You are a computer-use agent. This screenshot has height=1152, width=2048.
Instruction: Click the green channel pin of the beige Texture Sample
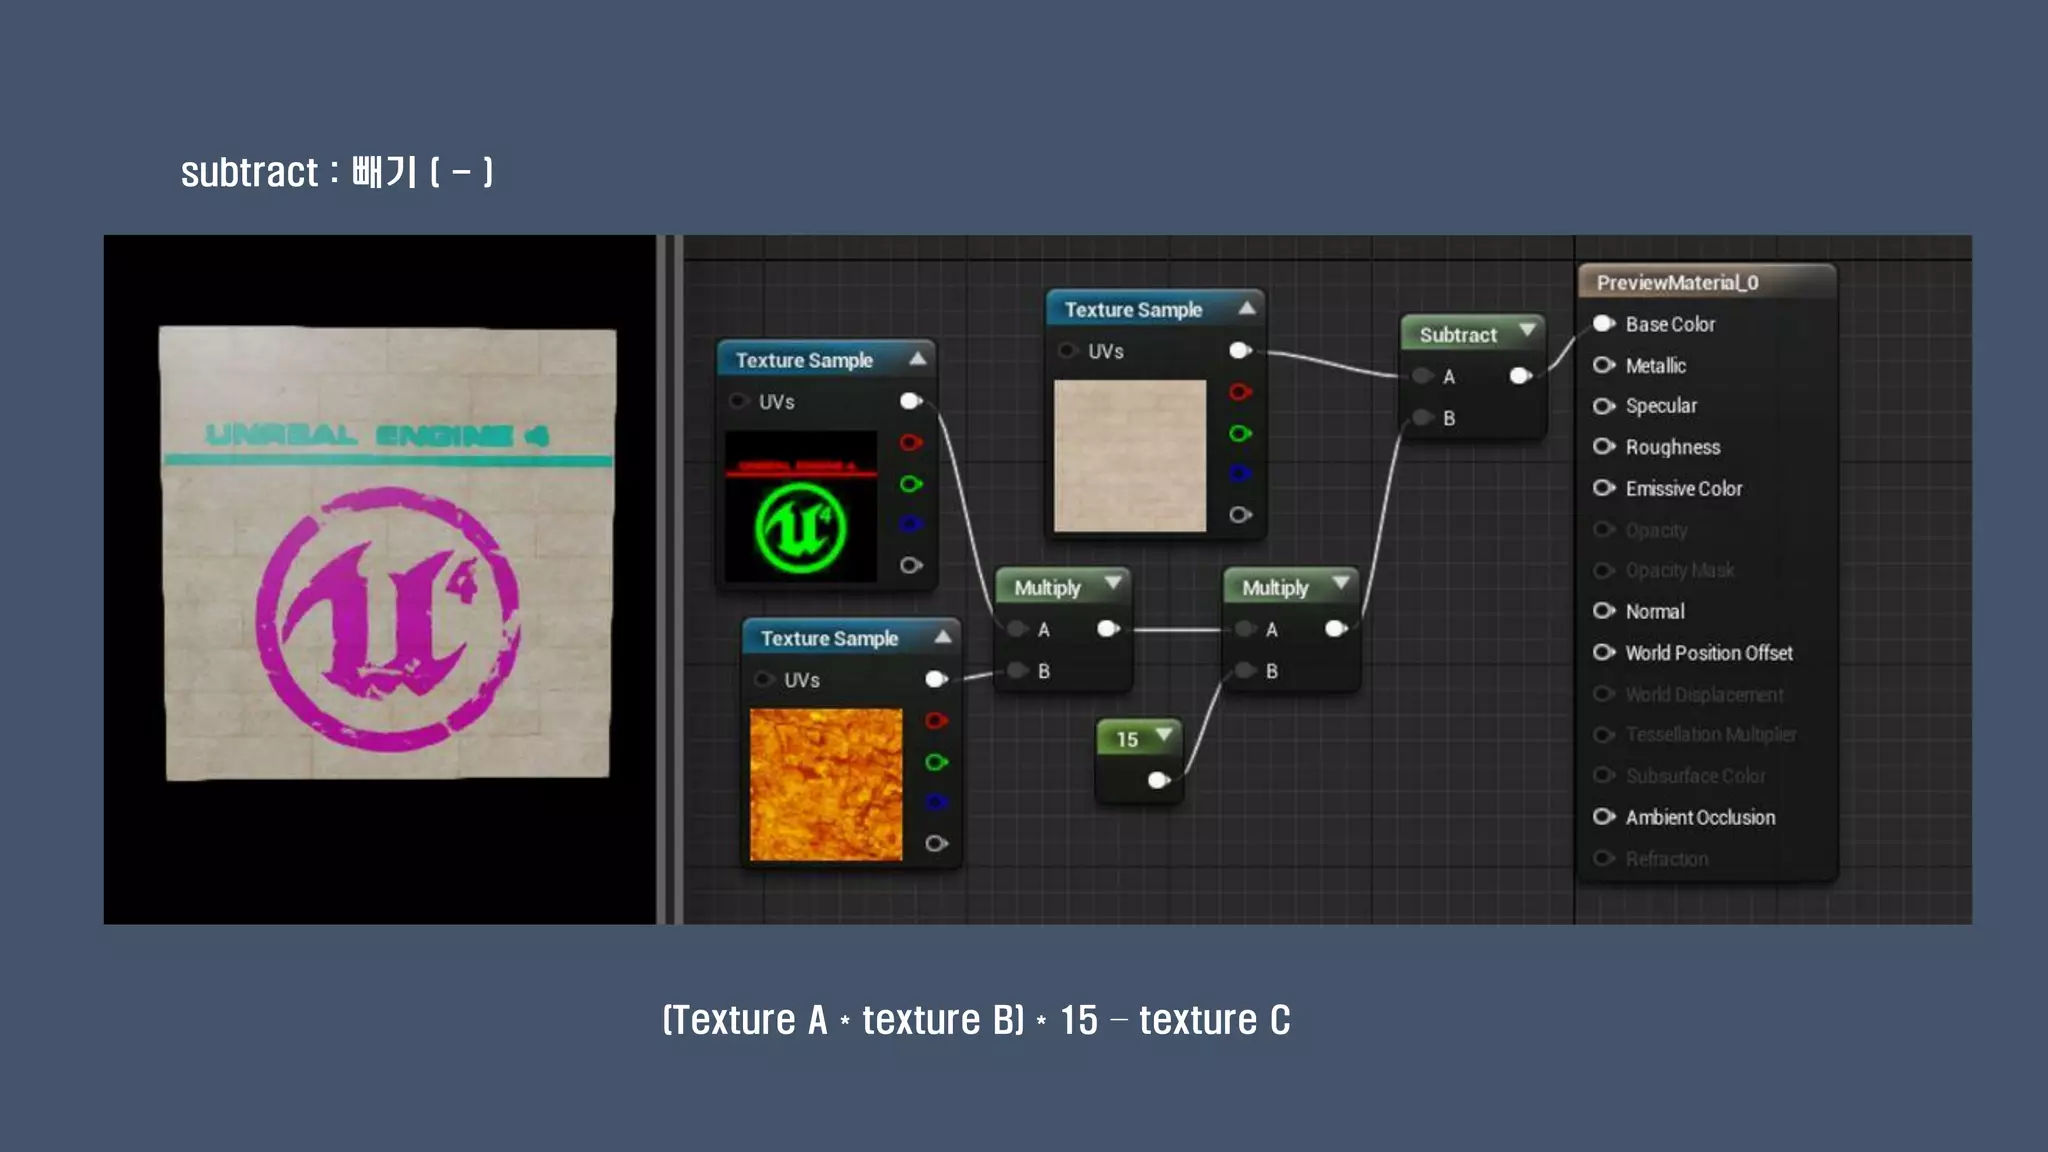coord(1240,433)
